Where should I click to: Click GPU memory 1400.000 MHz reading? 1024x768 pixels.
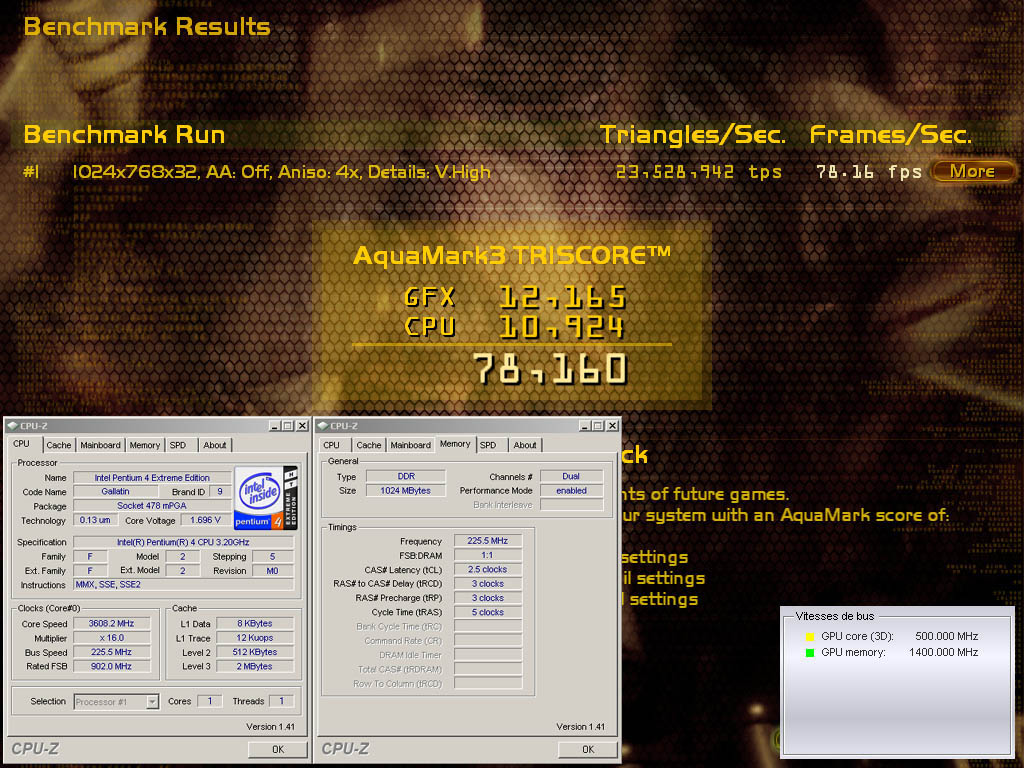(x=944, y=652)
